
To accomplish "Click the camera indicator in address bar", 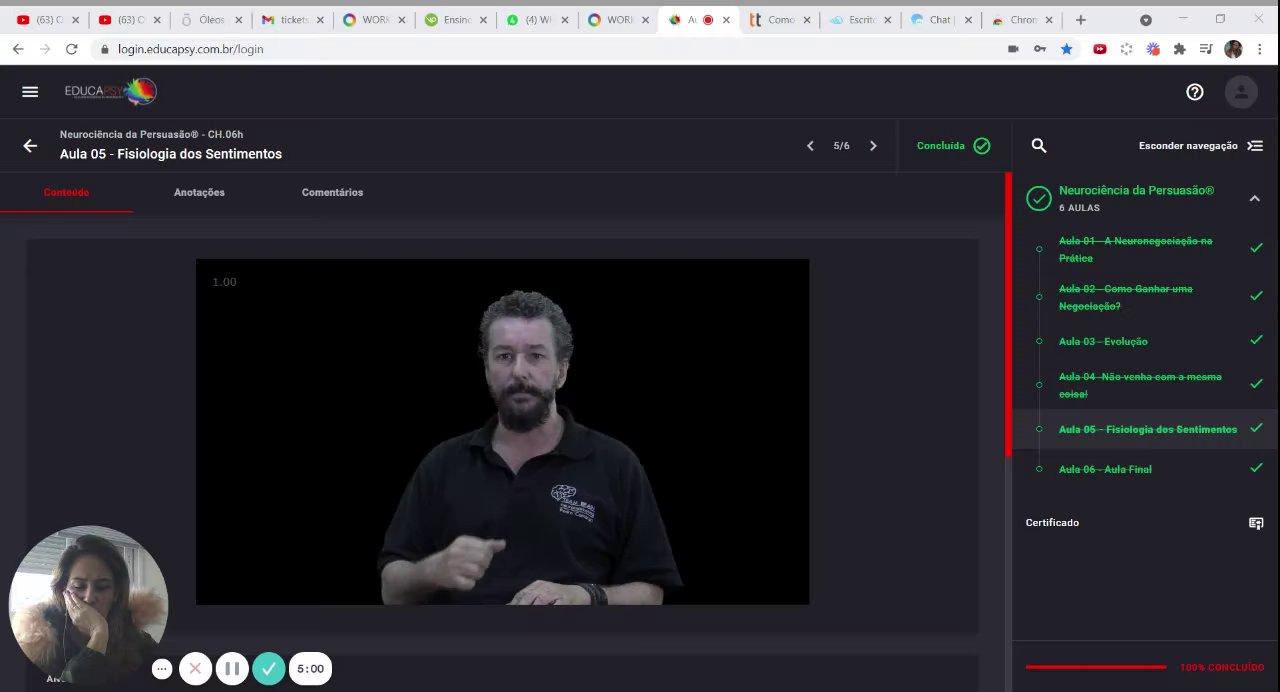I will pyautogui.click(x=1013, y=49).
